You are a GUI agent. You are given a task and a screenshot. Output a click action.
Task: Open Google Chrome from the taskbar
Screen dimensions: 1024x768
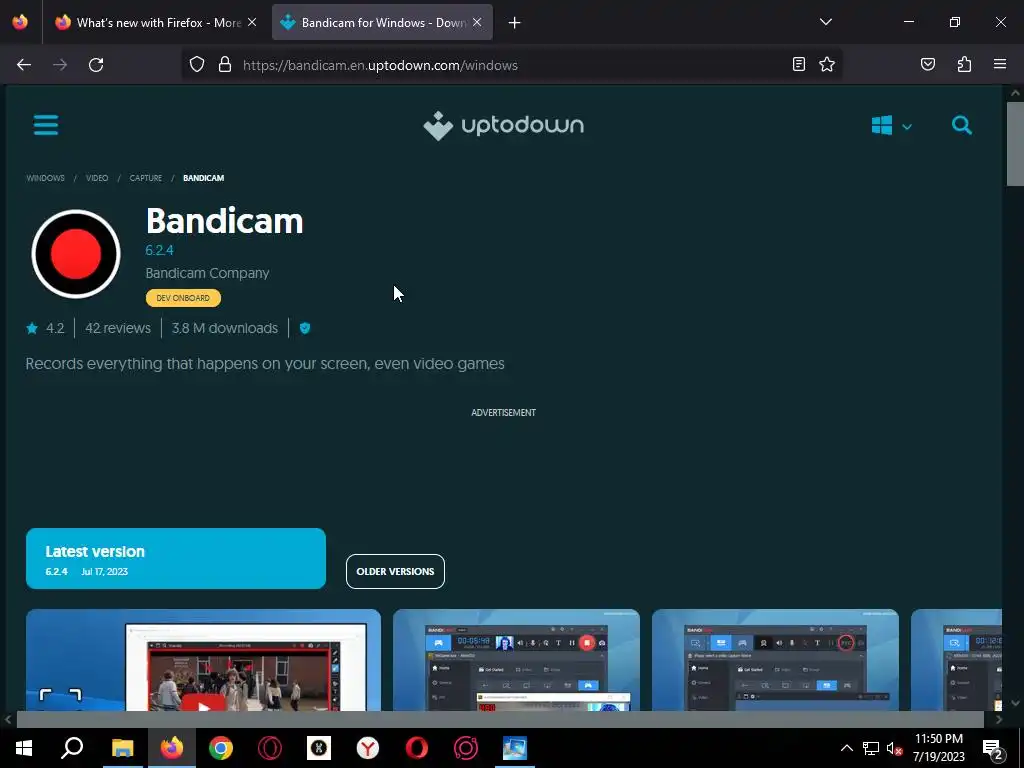(221, 748)
